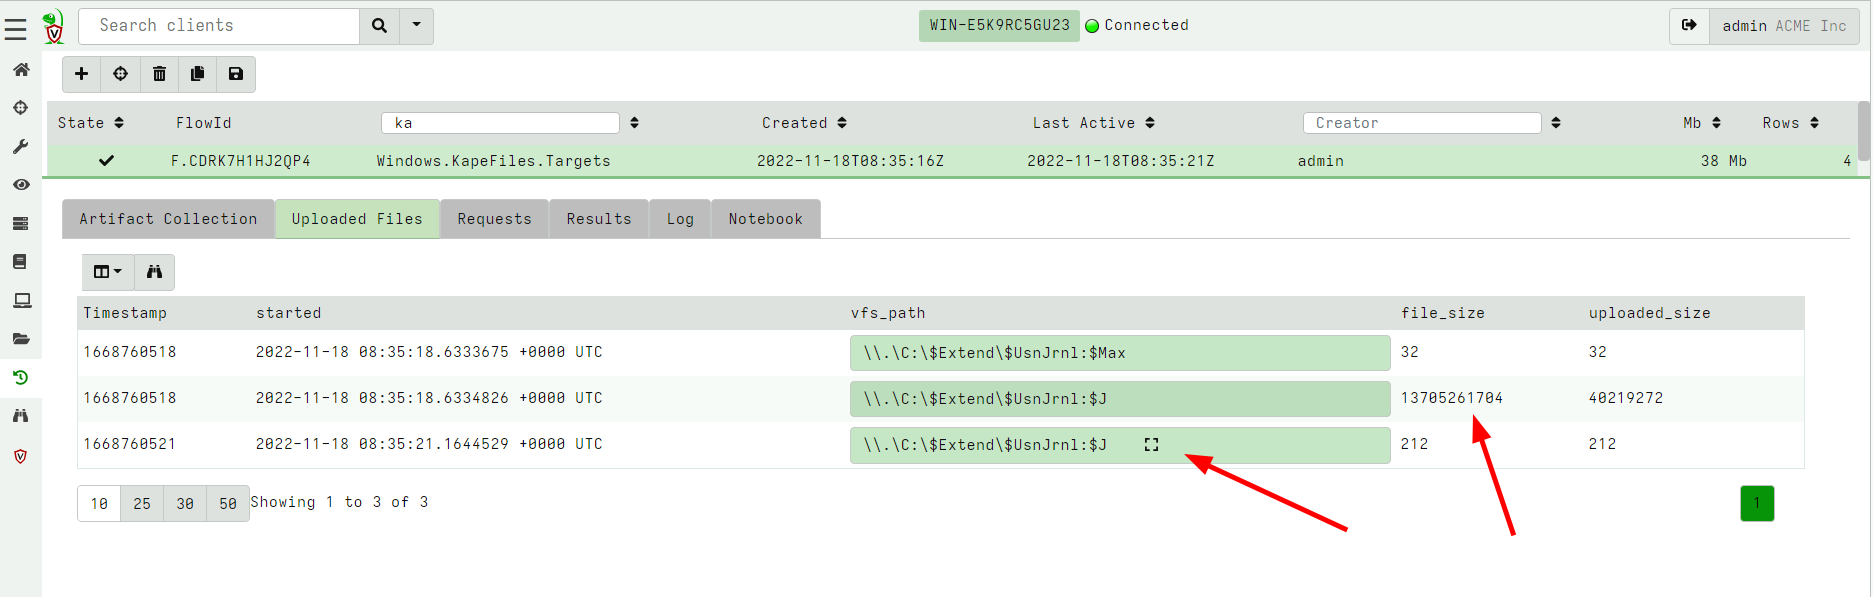Screen dimensions: 1873x597
Task: Click the trash icon to delete collection
Action: coord(159,74)
